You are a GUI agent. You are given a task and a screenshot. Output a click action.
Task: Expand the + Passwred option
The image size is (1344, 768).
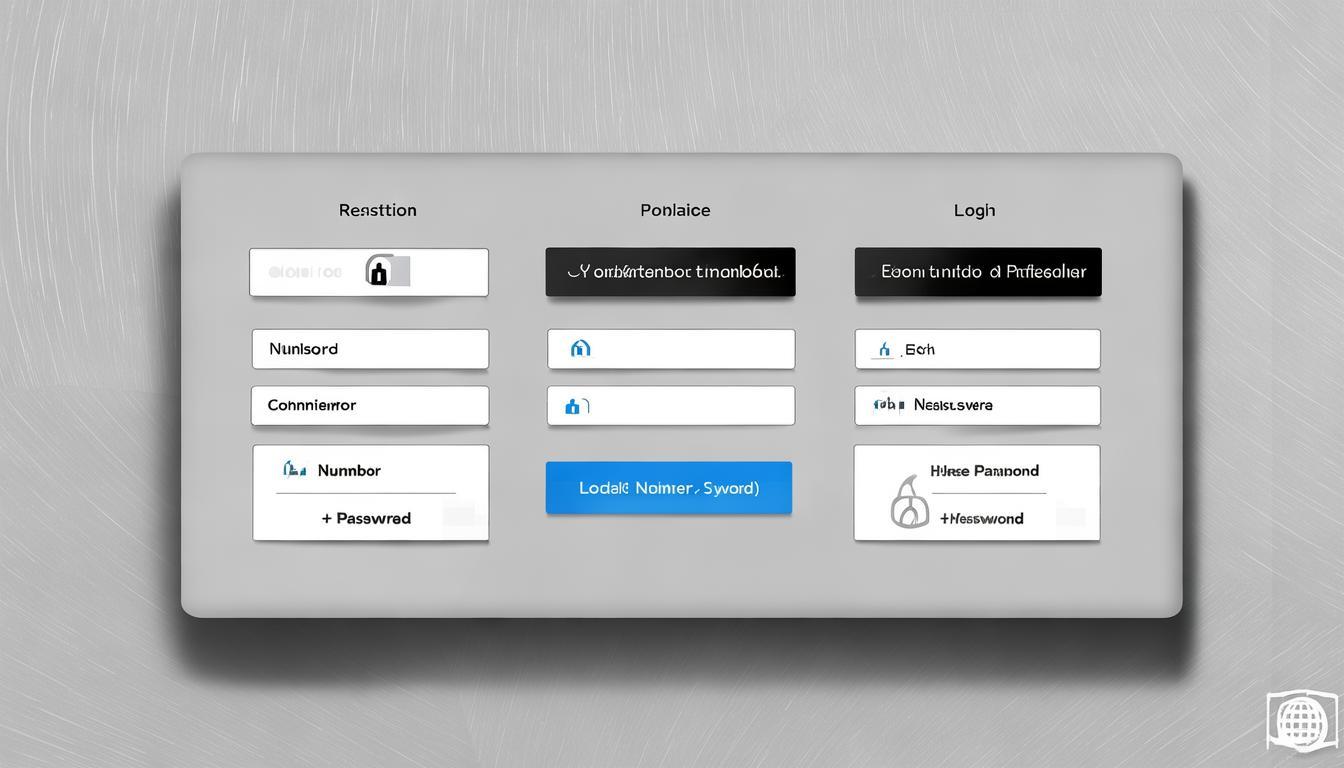[x=366, y=518]
